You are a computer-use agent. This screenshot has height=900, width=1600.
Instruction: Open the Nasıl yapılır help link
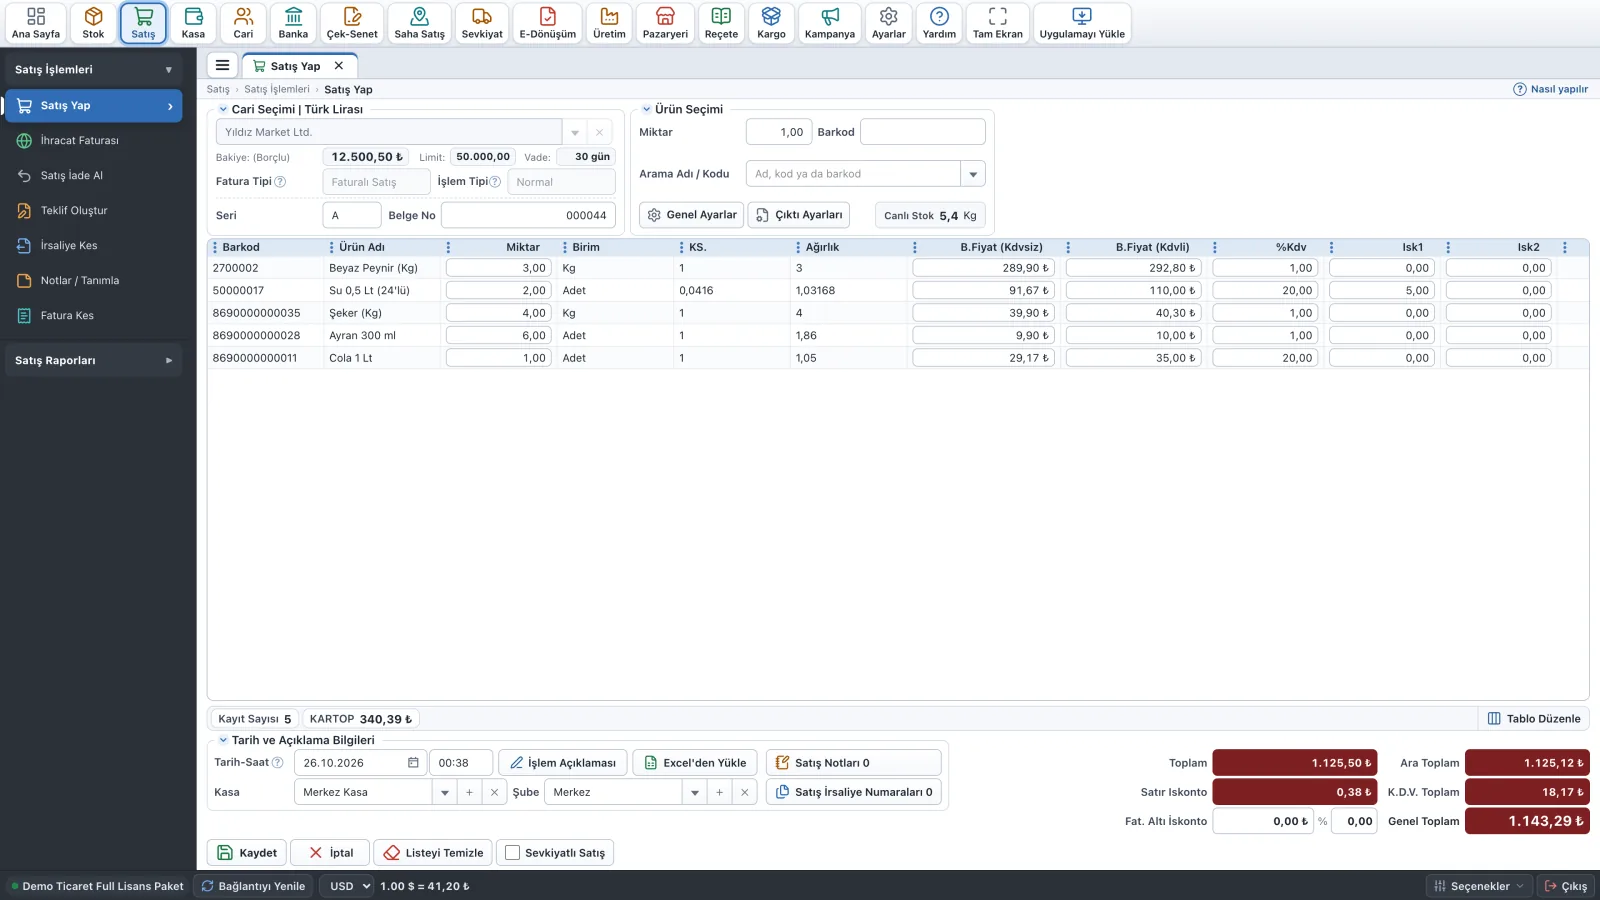tap(1550, 89)
